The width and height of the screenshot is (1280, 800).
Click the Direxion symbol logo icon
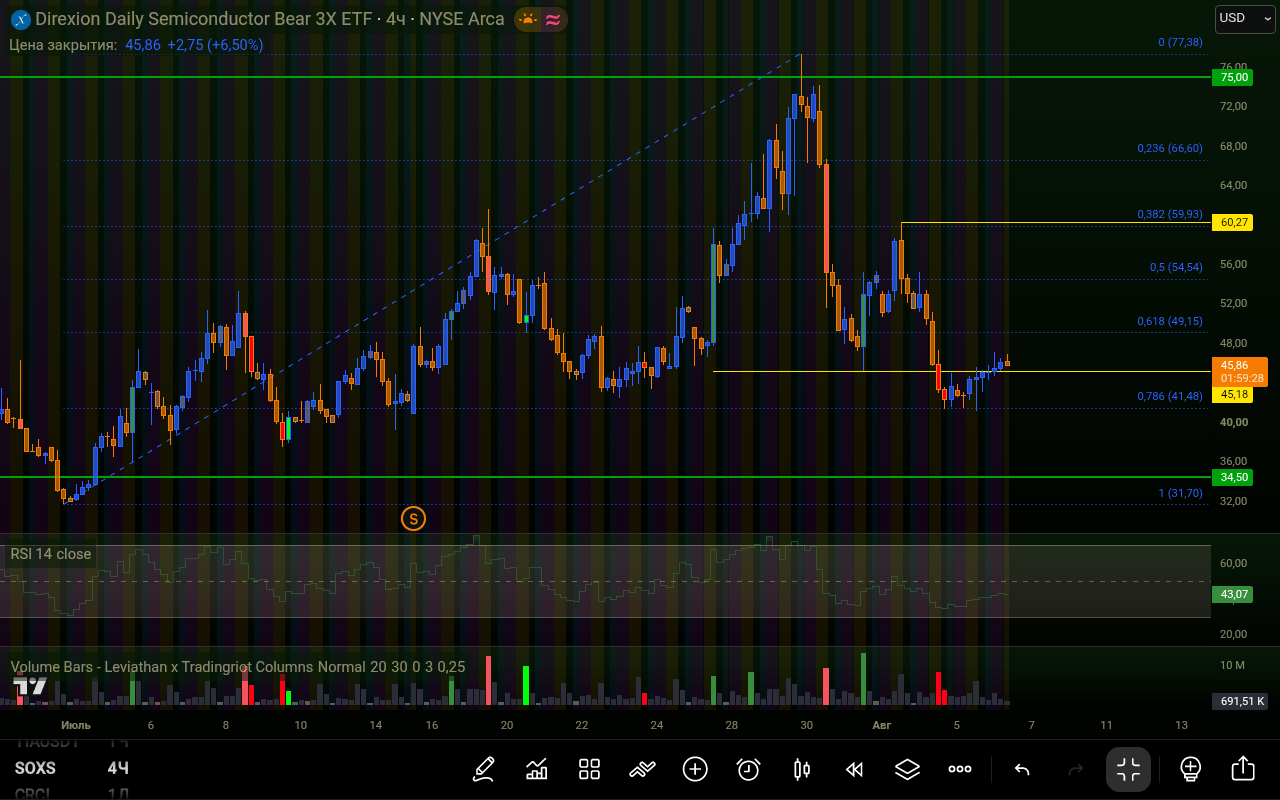click(x=20, y=19)
